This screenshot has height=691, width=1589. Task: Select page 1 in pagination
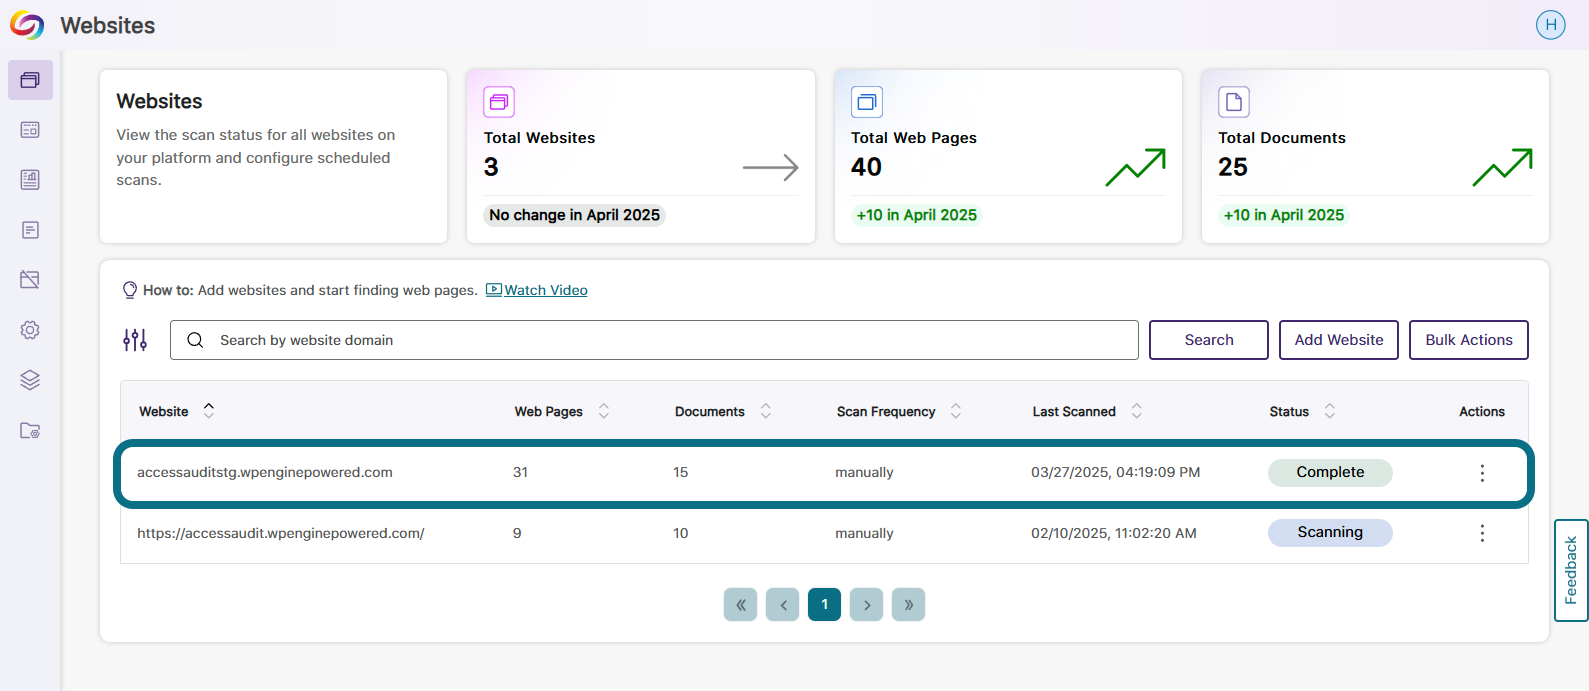(x=824, y=604)
